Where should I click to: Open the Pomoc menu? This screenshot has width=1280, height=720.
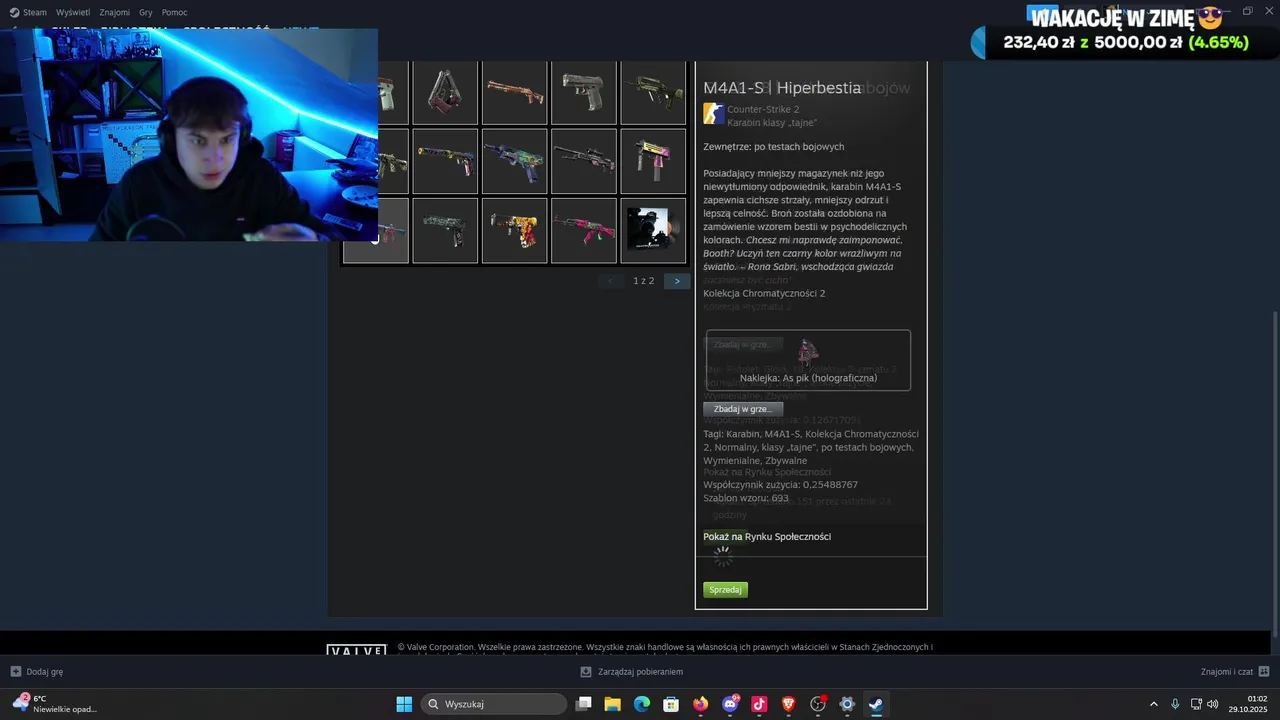(175, 12)
